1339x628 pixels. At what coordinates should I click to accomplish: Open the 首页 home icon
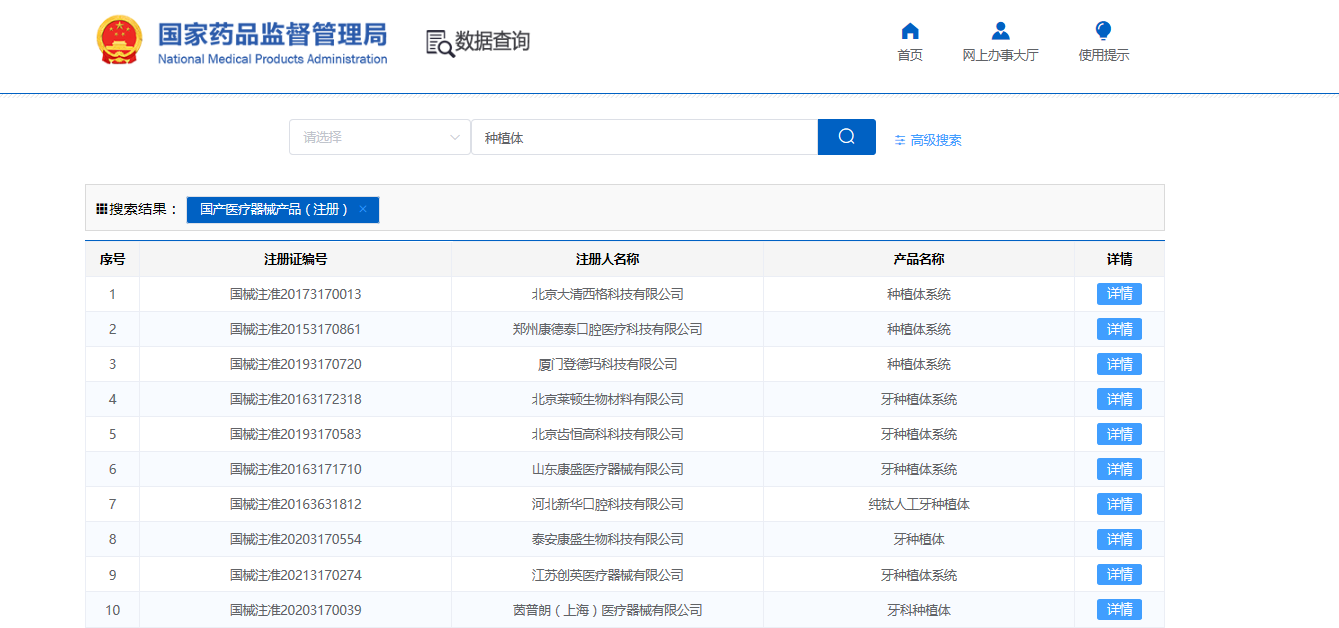coord(909,31)
